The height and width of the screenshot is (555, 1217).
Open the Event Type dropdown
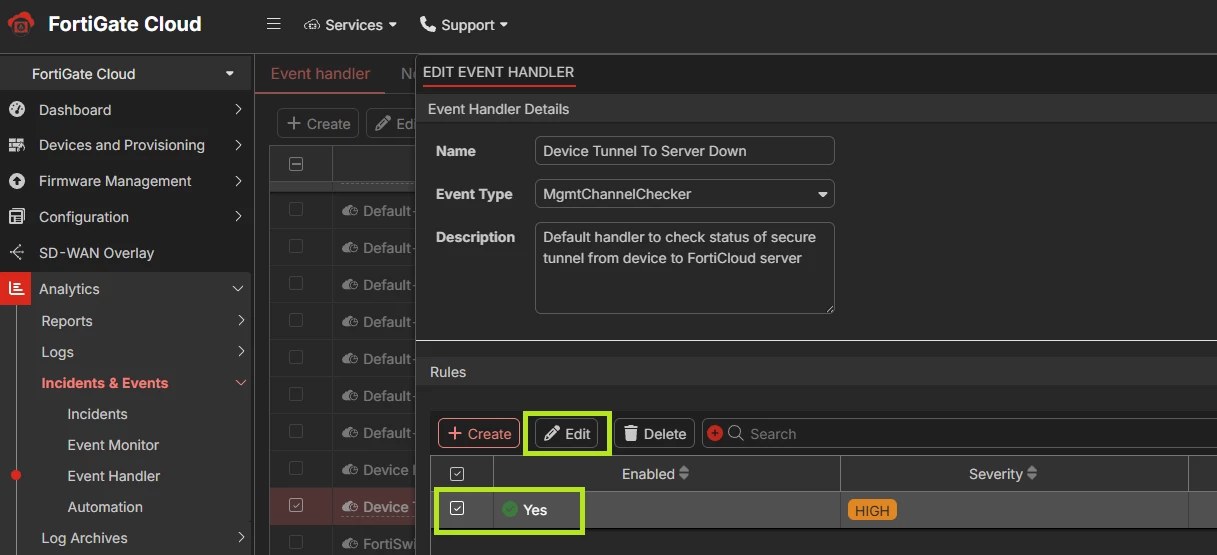pyautogui.click(x=685, y=194)
